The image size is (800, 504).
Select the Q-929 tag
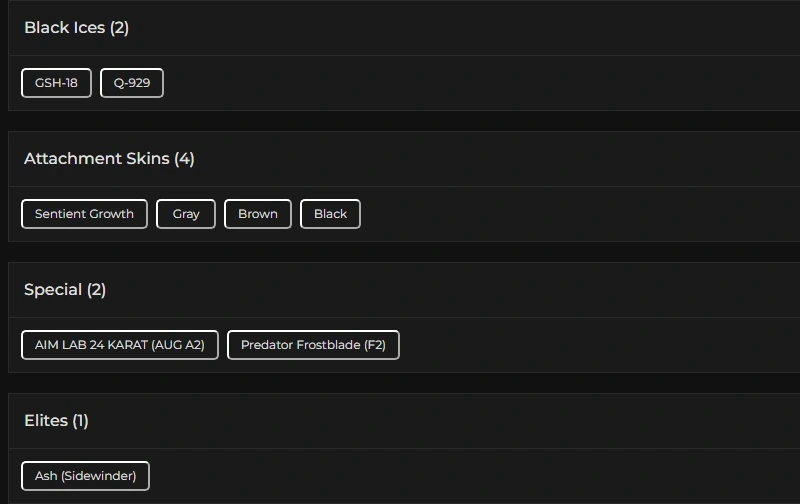132,83
